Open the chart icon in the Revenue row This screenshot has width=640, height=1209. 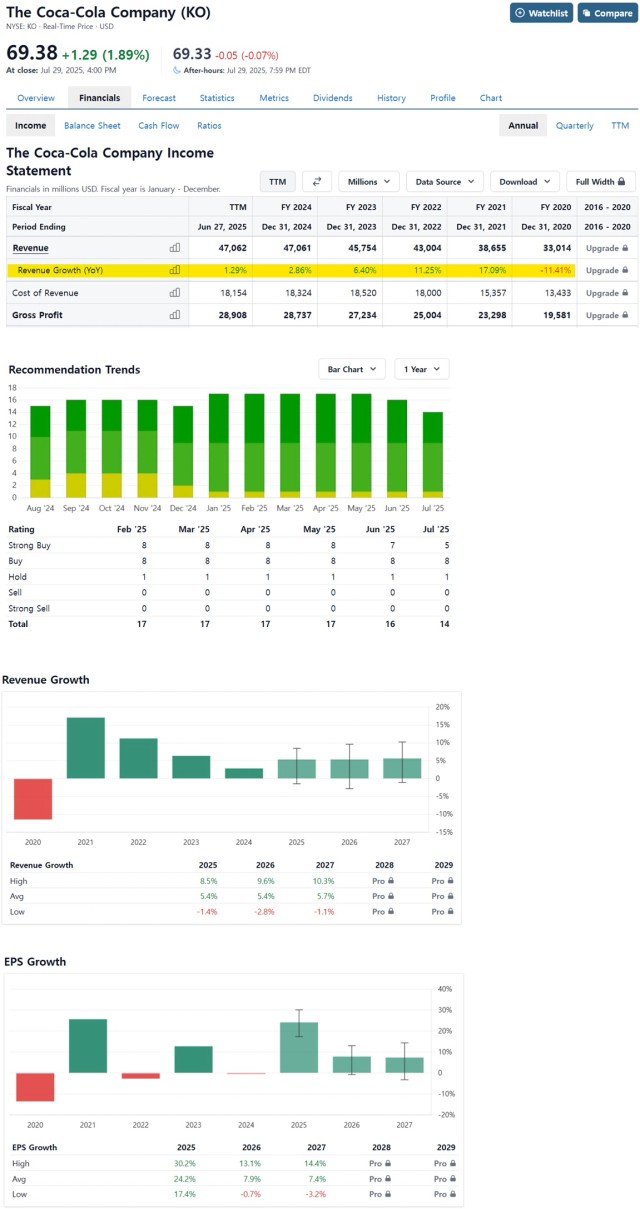[x=175, y=247]
